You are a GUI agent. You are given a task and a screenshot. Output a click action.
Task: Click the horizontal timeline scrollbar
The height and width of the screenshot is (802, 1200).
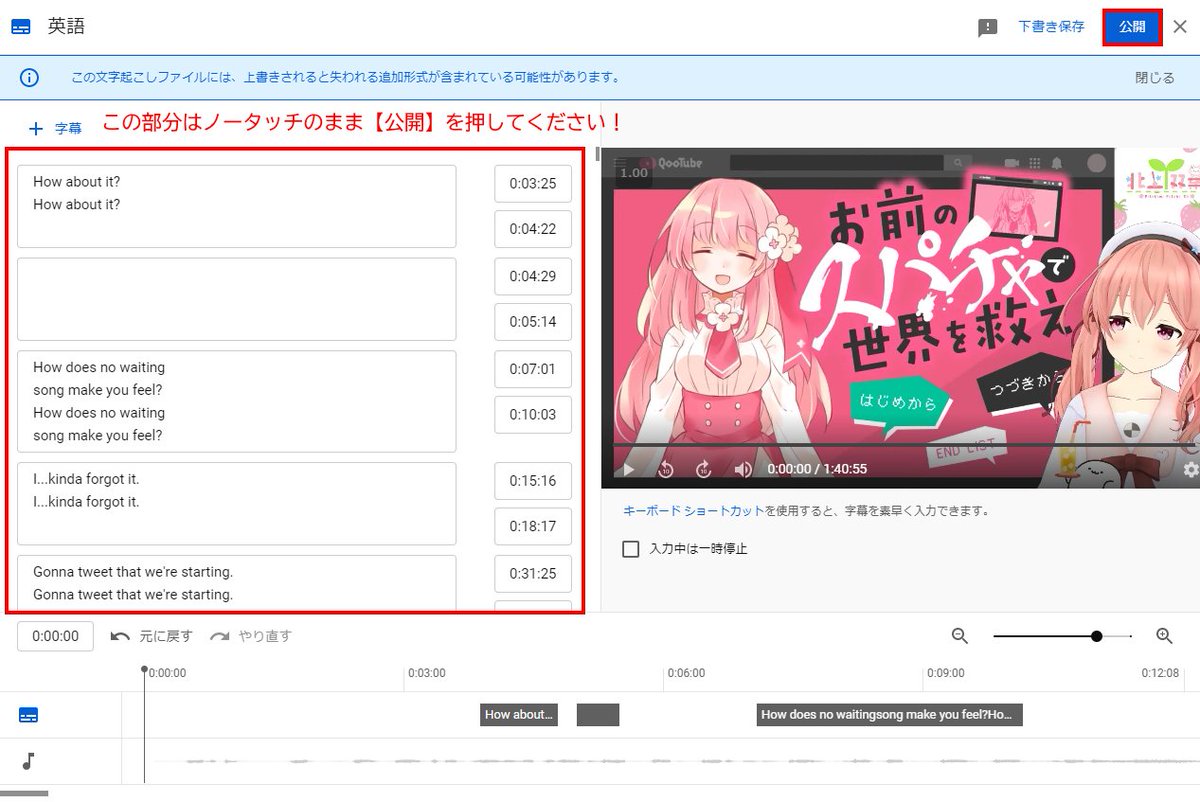coord(24,794)
